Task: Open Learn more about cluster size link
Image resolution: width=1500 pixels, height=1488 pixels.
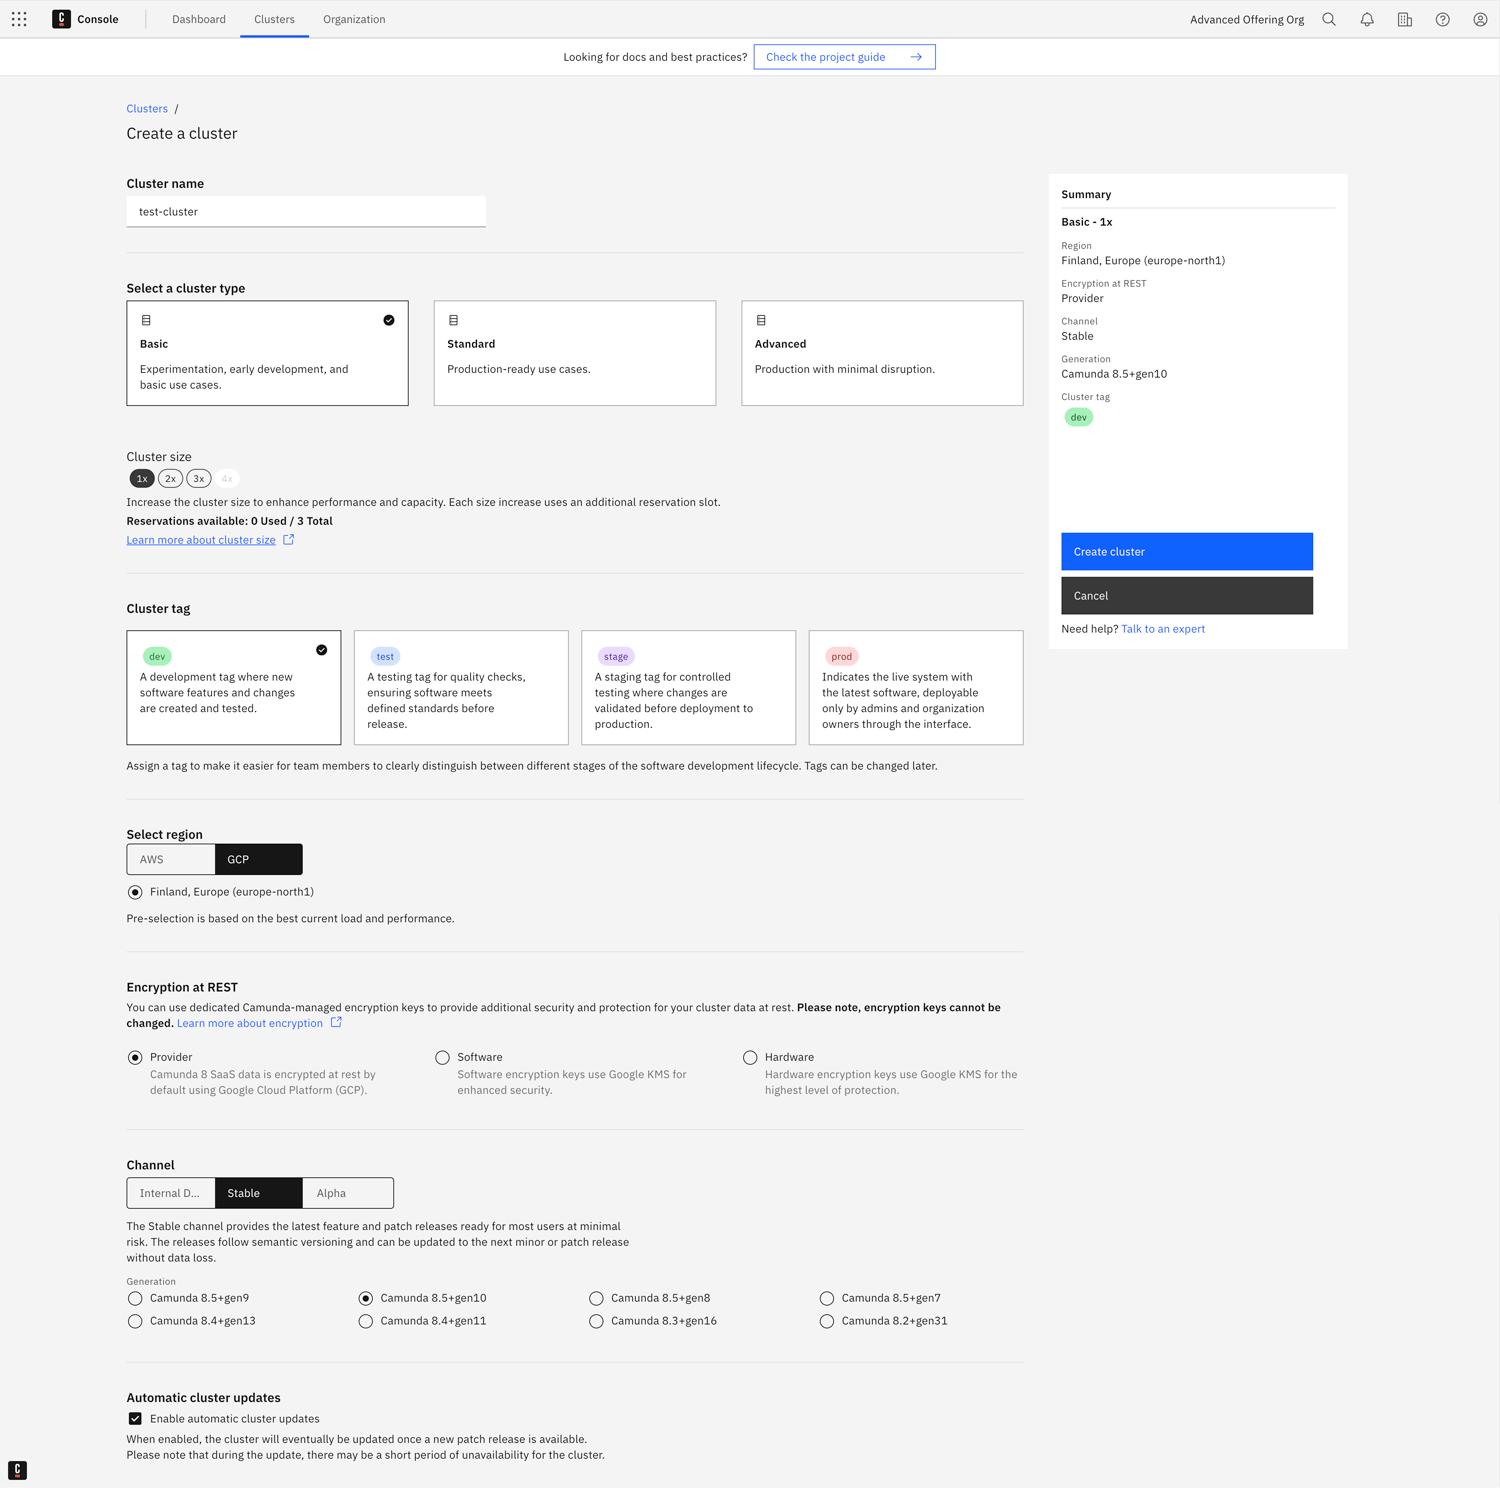Action: point(201,540)
